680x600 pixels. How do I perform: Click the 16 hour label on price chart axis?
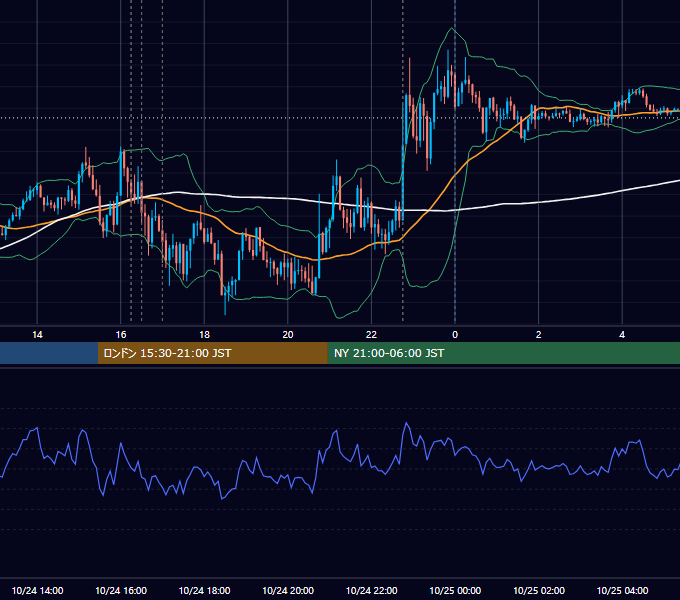pos(121,335)
